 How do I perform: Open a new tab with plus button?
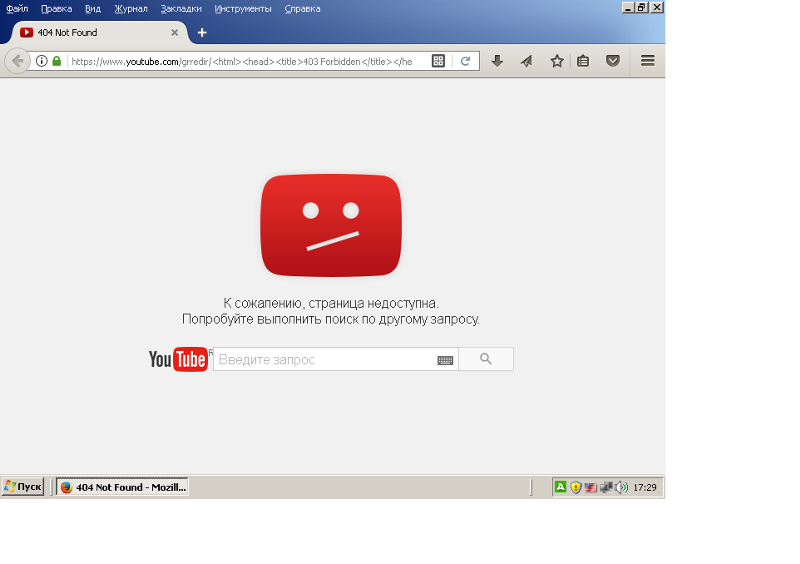pos(202,33)
